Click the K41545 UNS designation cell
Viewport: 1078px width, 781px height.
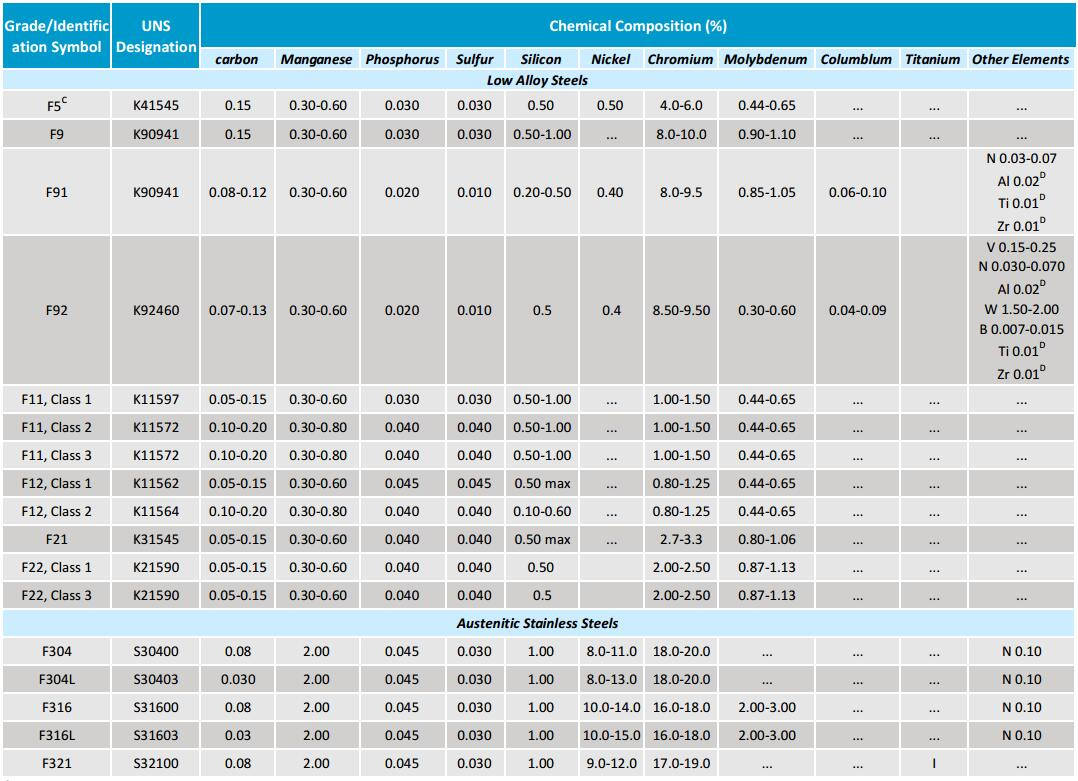click(156, 105)
